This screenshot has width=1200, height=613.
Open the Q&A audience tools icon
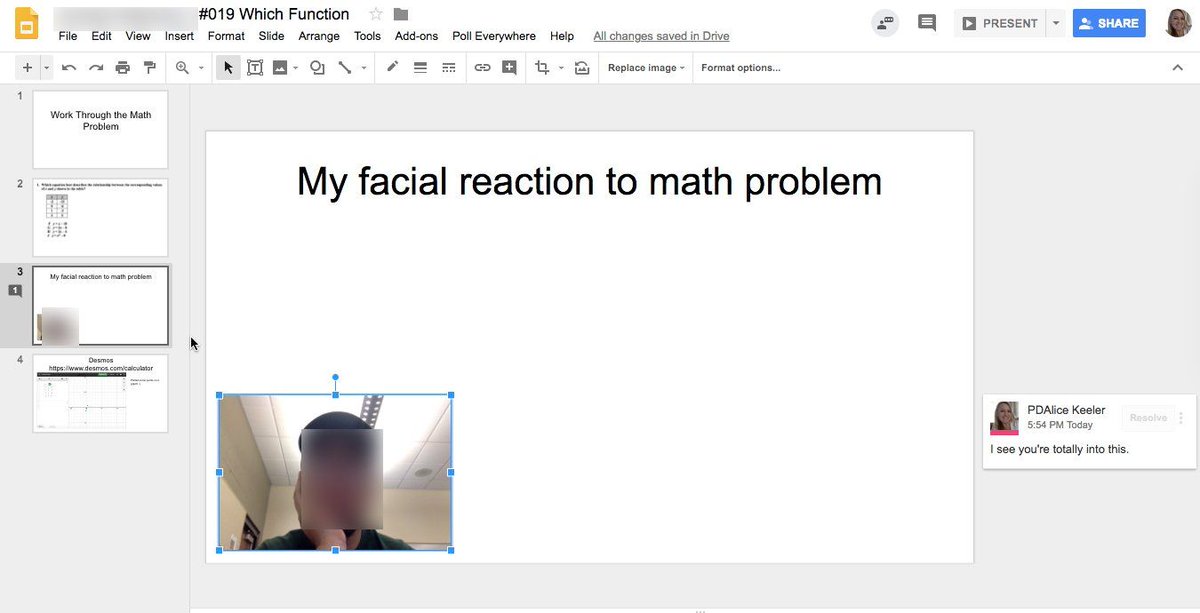click(884, 23)
